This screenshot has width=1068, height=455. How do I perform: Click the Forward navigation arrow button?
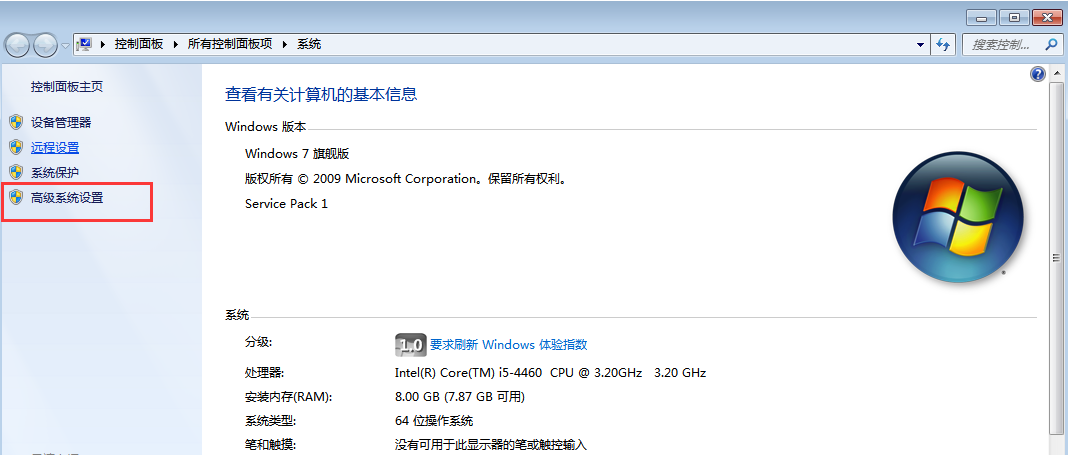coord(46,45)
